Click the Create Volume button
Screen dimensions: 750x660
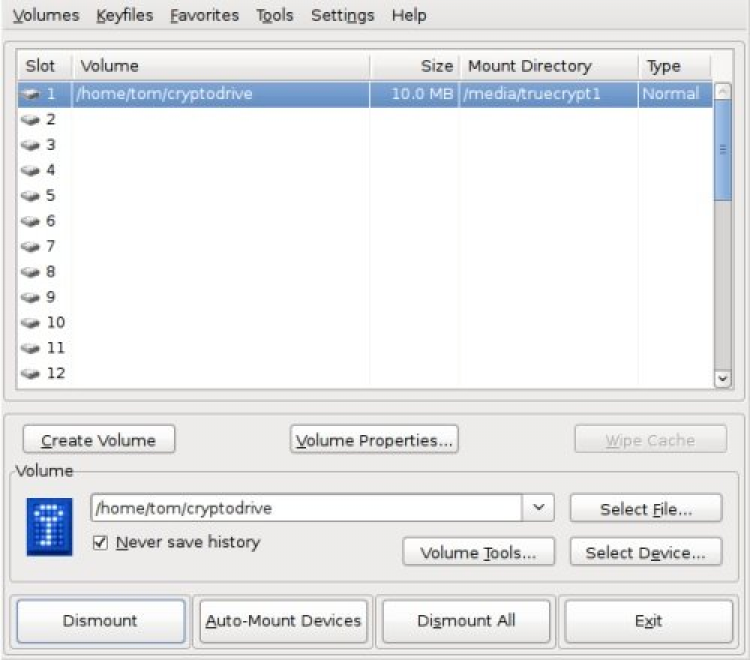click(x=99, y=439)
